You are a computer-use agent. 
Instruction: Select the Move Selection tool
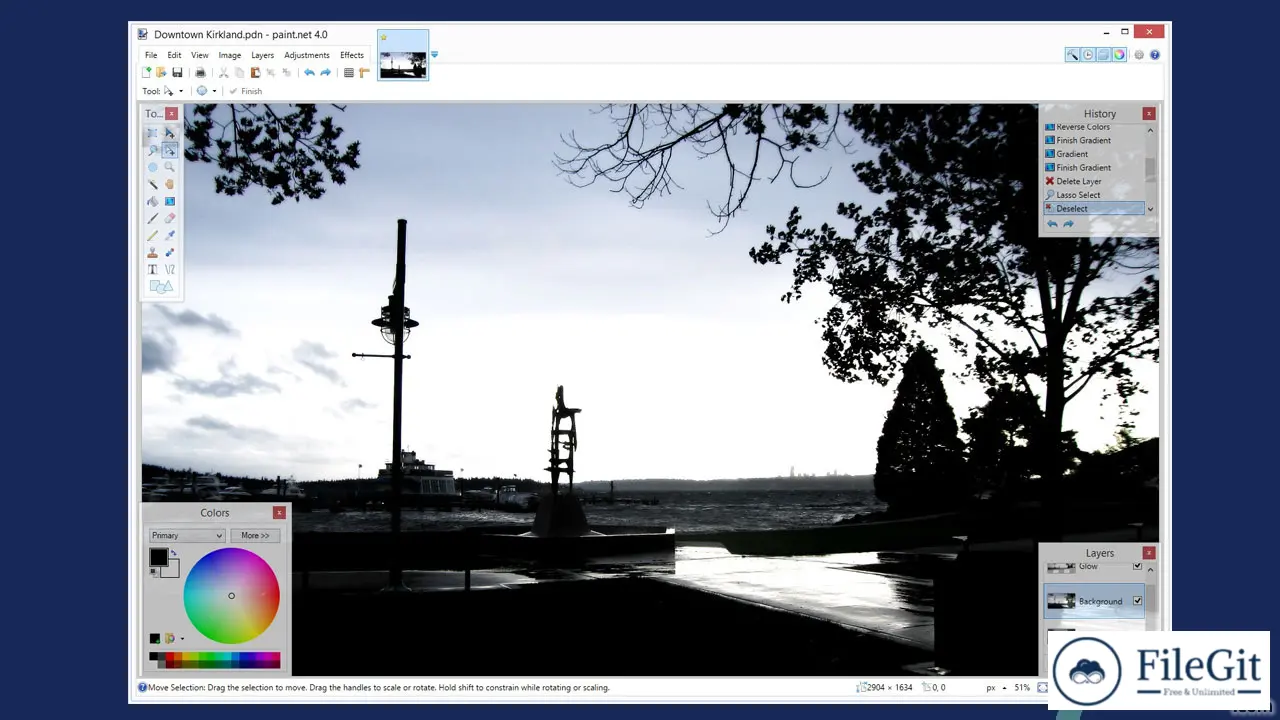point(169,150)
